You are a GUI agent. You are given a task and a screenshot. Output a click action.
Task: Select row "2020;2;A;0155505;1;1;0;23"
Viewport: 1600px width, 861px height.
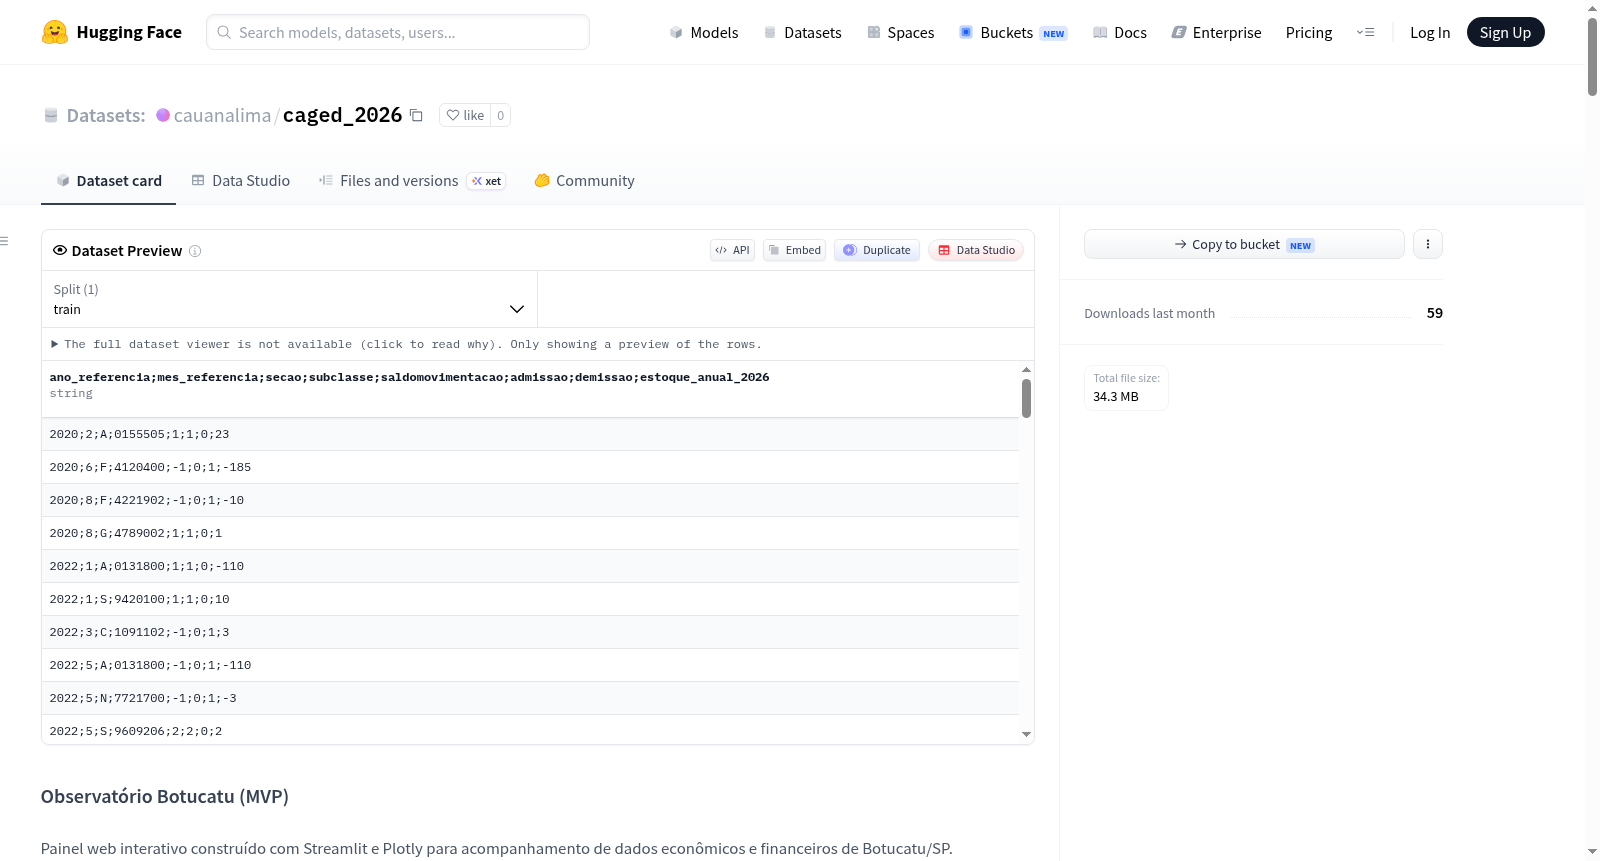click(x=530, y=434)
